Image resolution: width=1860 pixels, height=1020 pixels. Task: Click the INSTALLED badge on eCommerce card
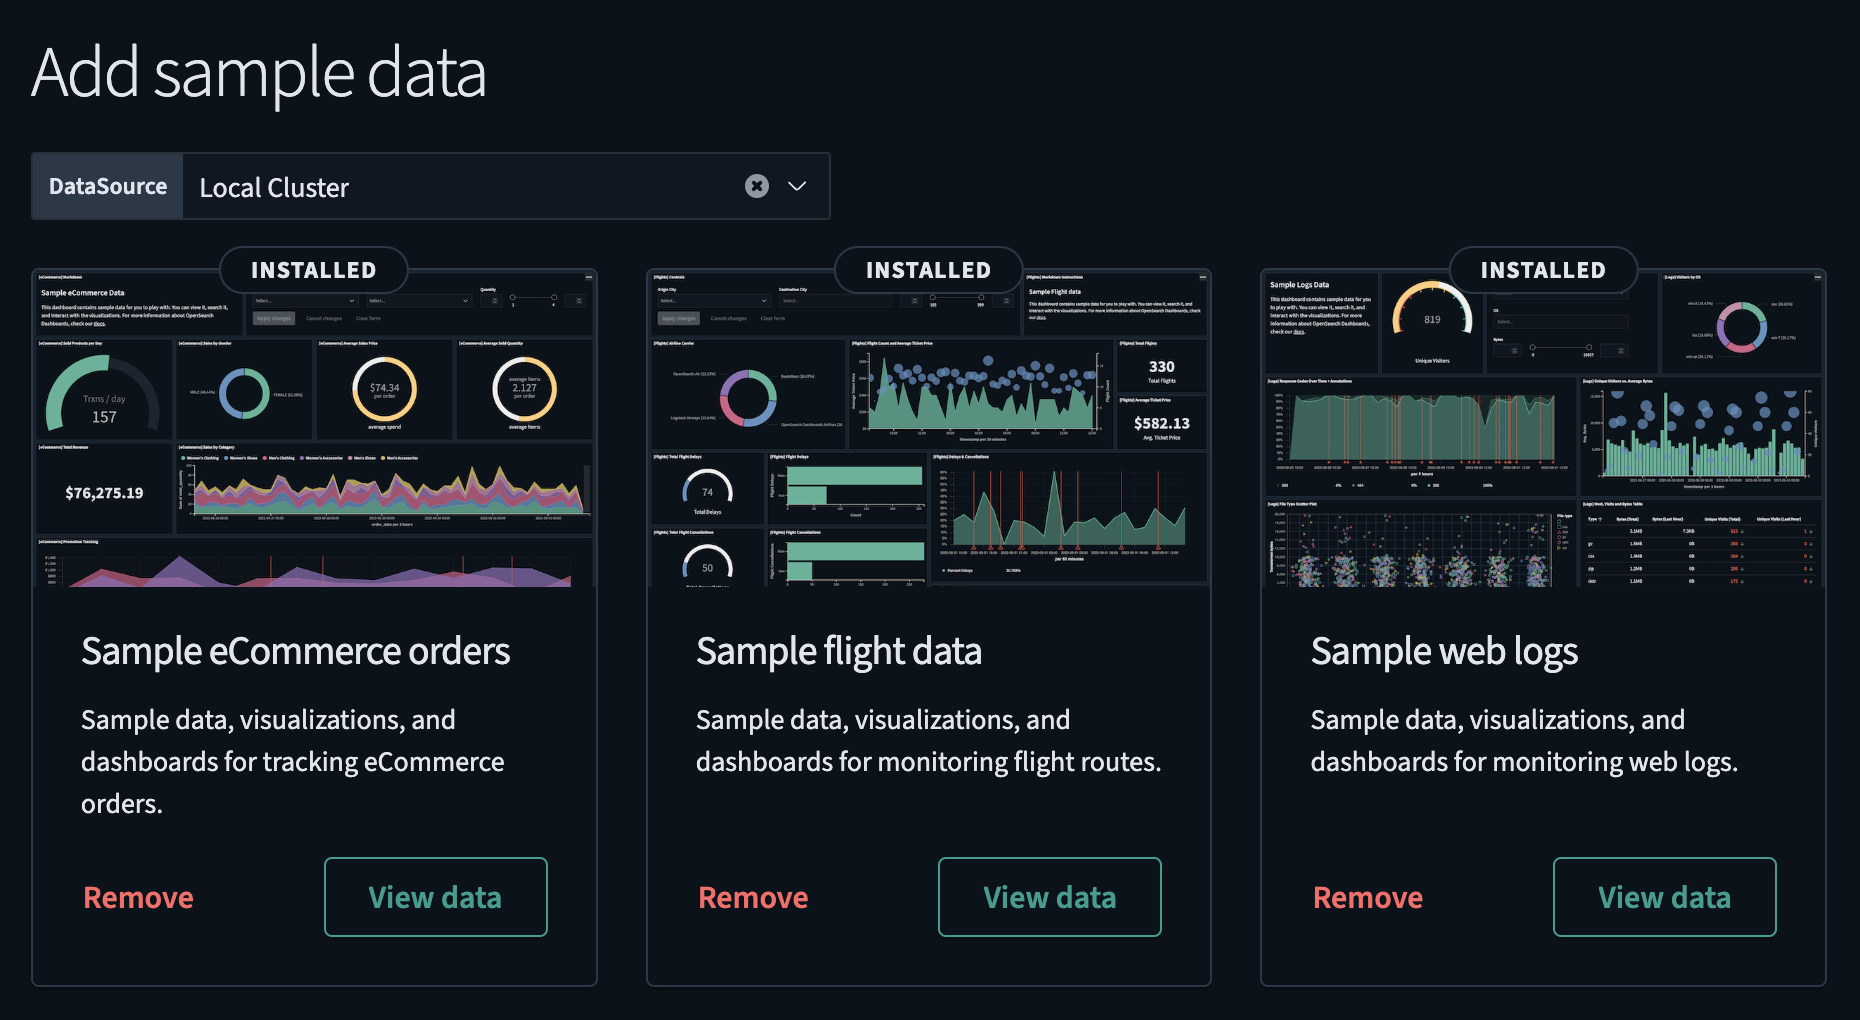pos(314,270)
